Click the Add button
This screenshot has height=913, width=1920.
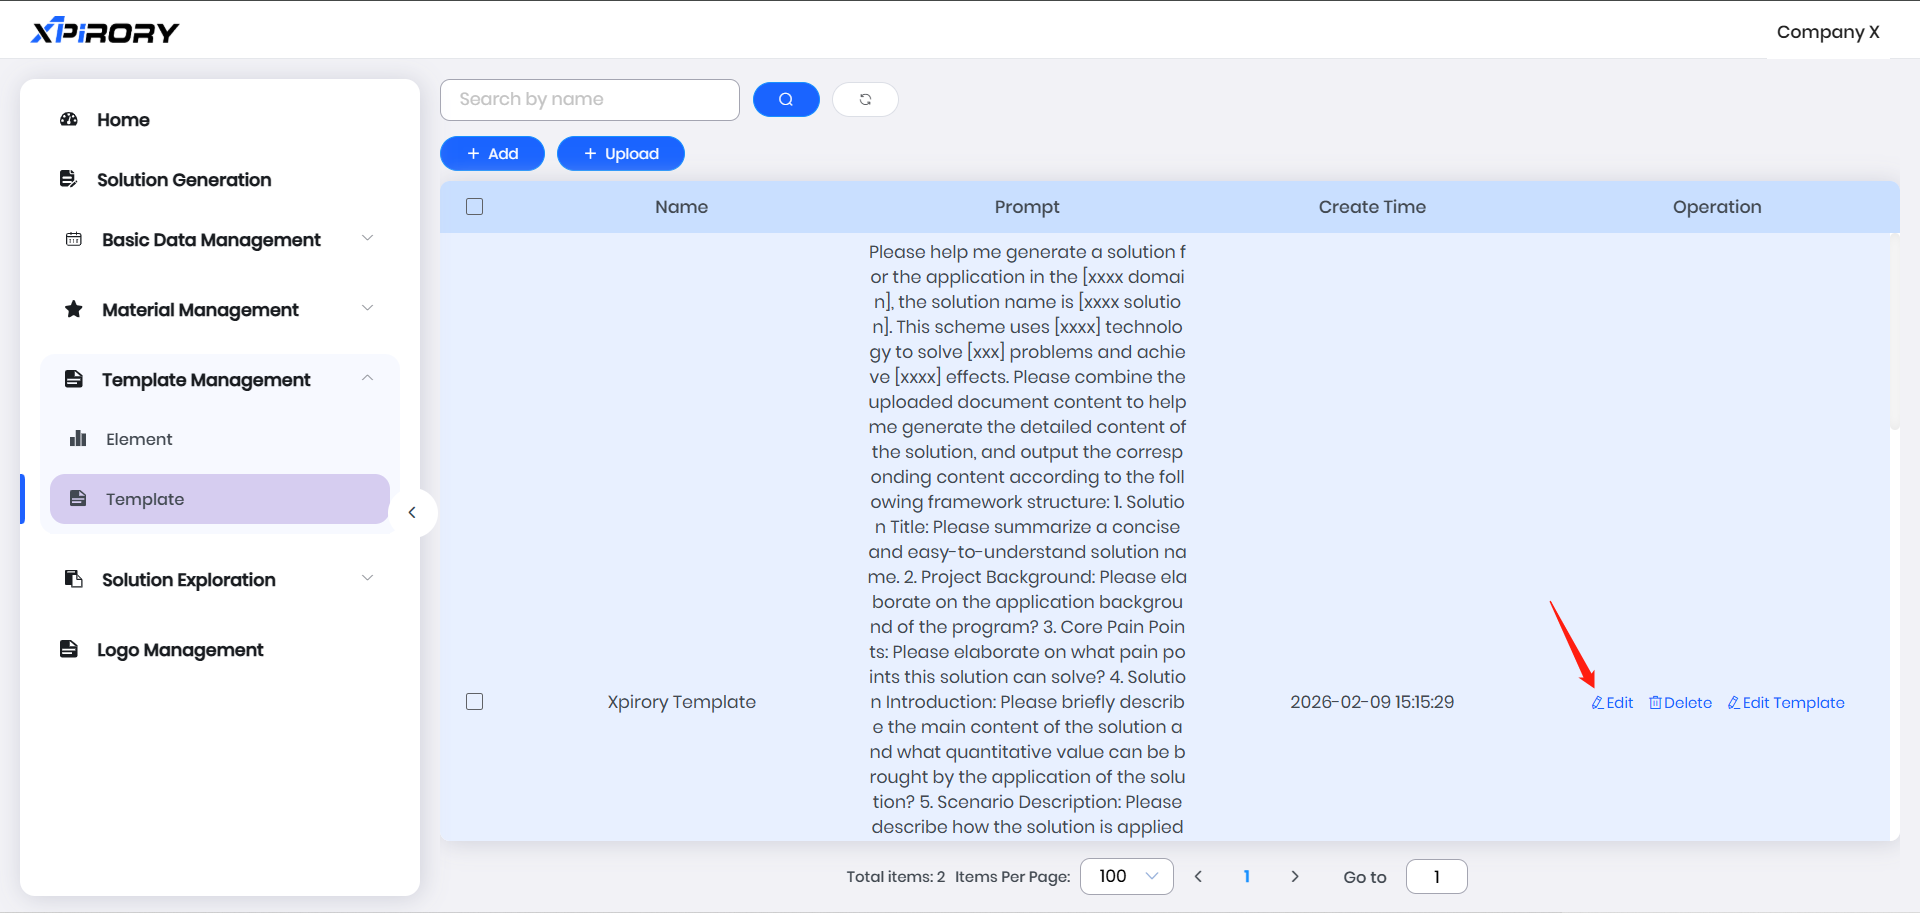(x=492, y=154)
